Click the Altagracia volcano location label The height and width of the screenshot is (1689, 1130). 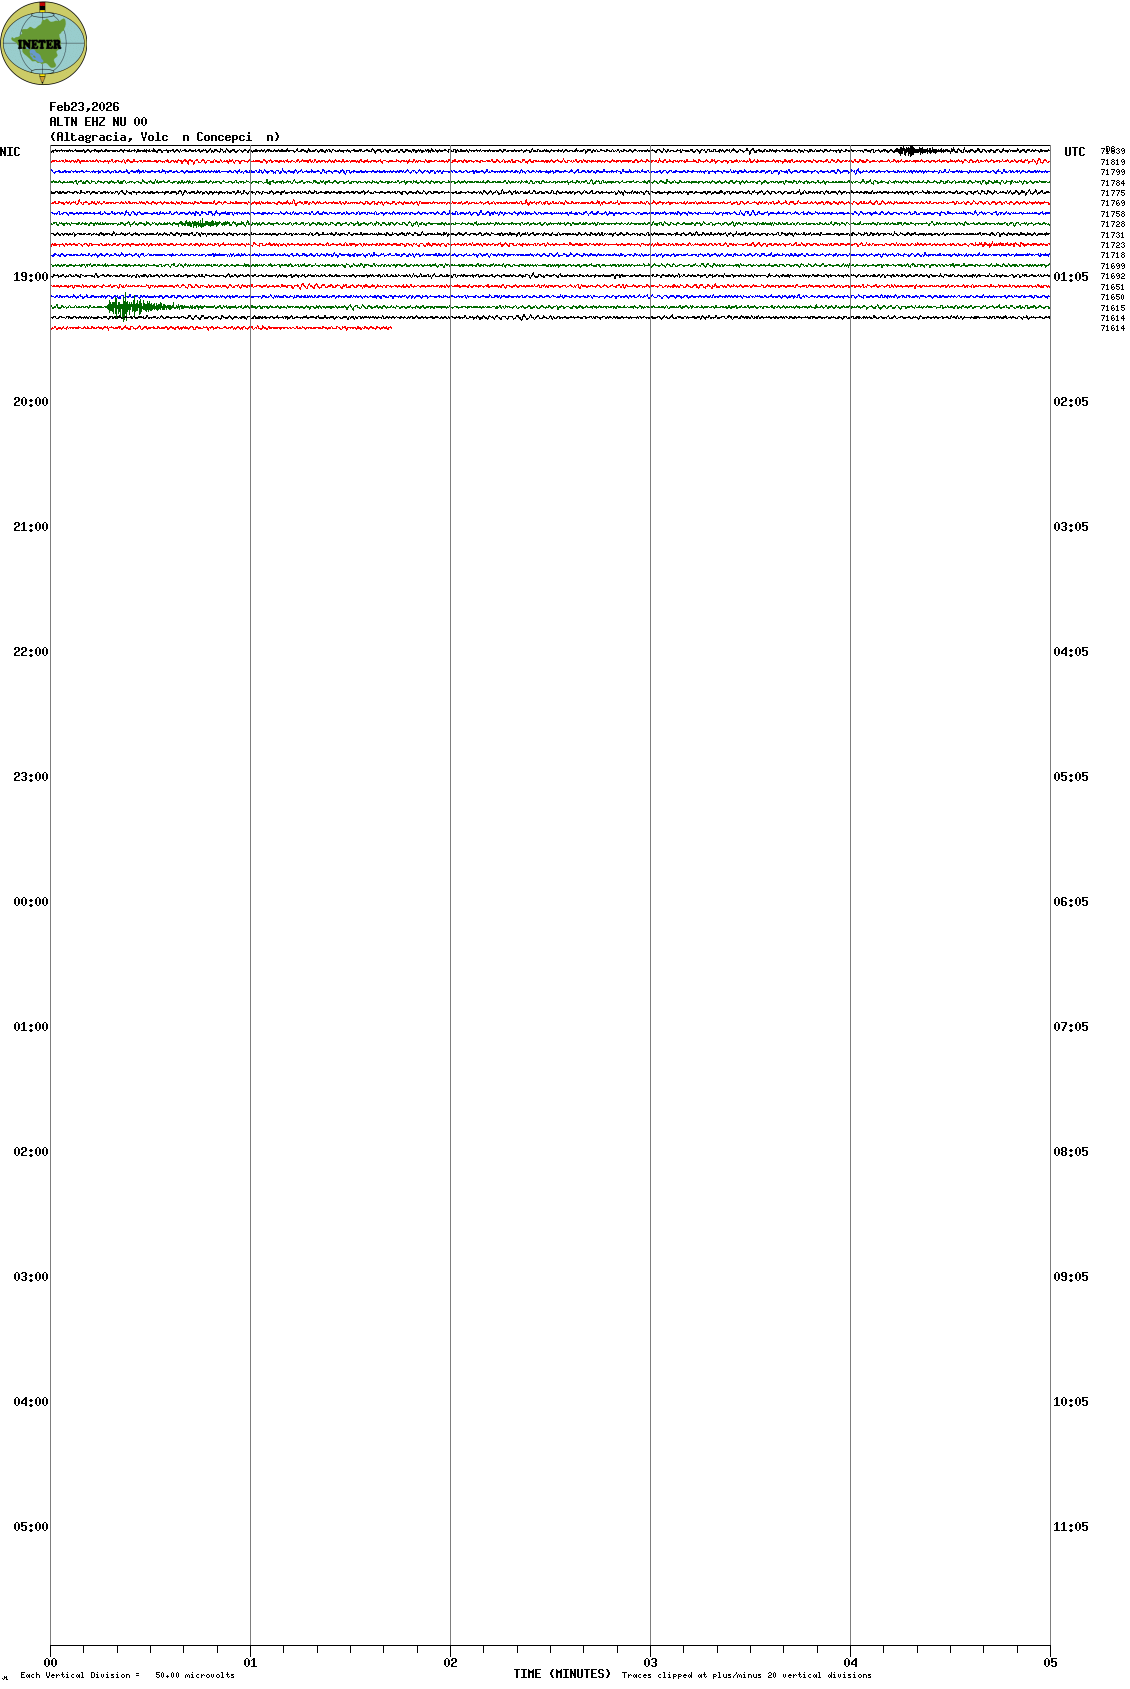tap(165, 137)
